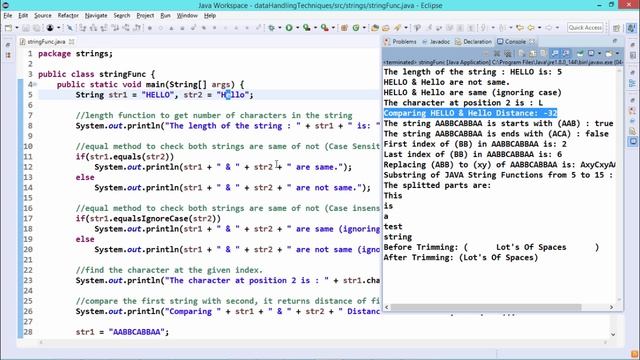
Task: Switch to the Problems tab
Action: point(400,42)
